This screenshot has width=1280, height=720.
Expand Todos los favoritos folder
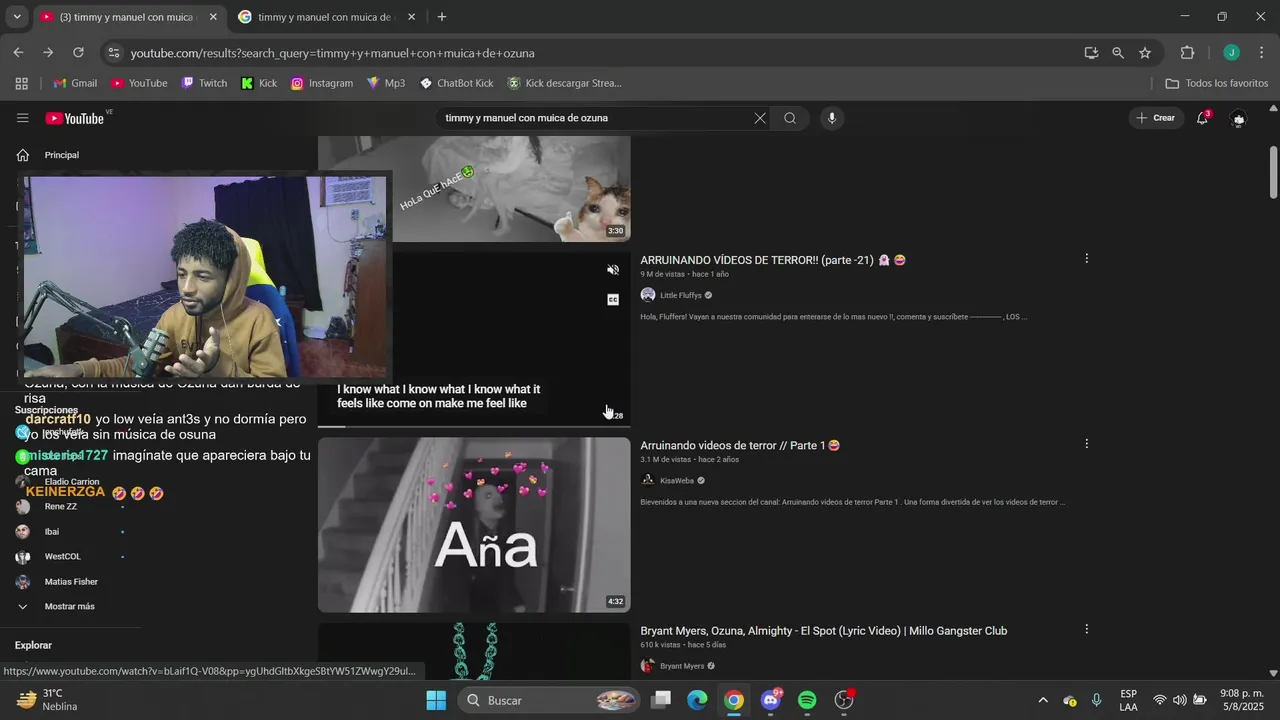(x=1217, y=83)
